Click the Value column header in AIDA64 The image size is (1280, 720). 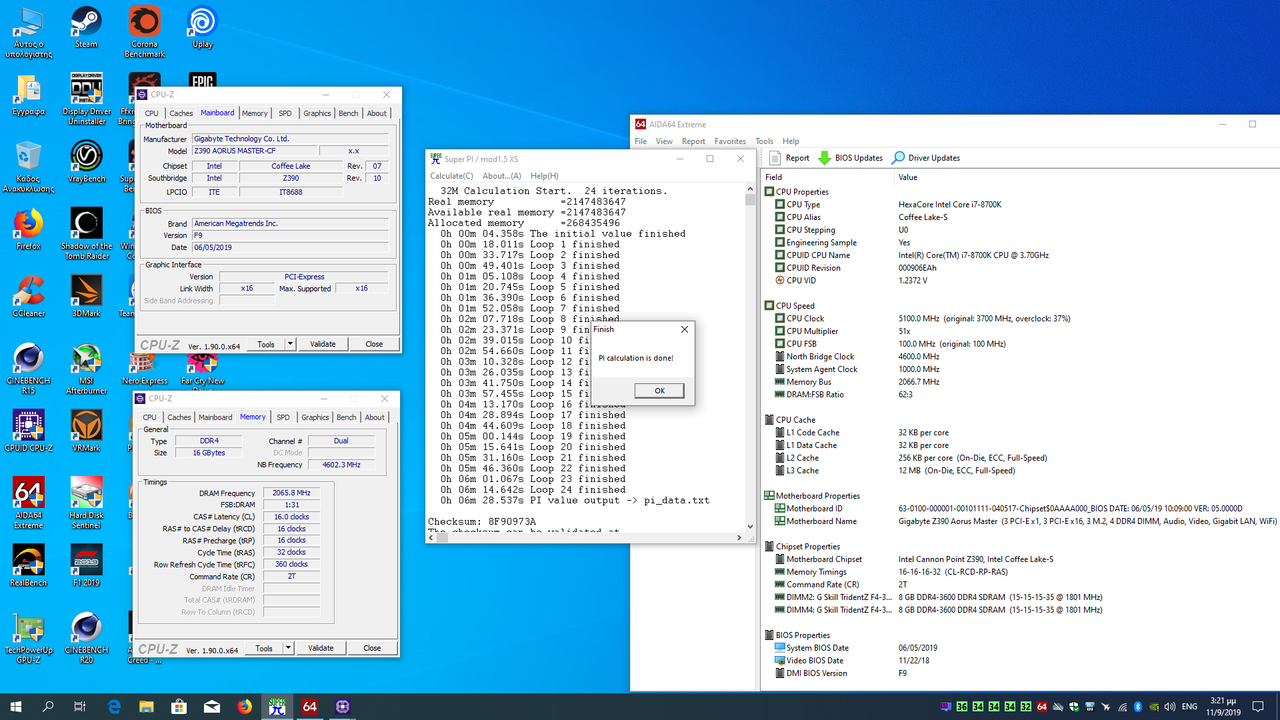[x=1085, y=177]
